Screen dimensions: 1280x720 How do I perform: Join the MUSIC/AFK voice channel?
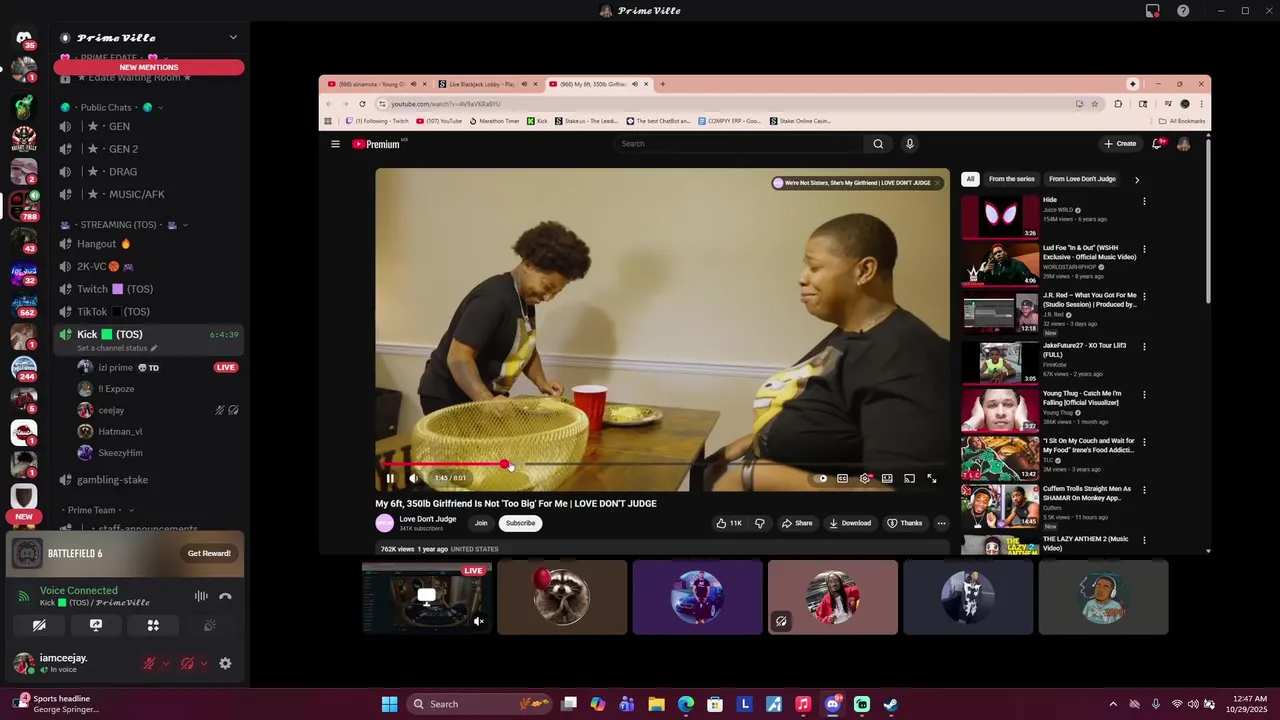point(149,194)
